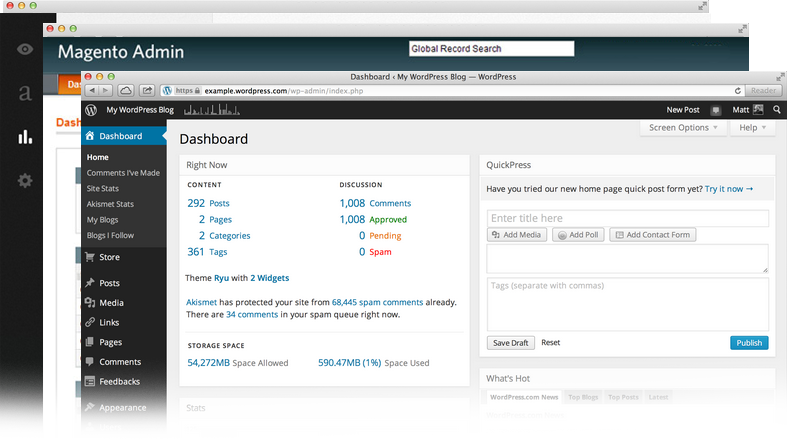787x439 pixels.
Task: Click the Reader button in the address bar
Action: pyautogui.click(x=763, y=90)
